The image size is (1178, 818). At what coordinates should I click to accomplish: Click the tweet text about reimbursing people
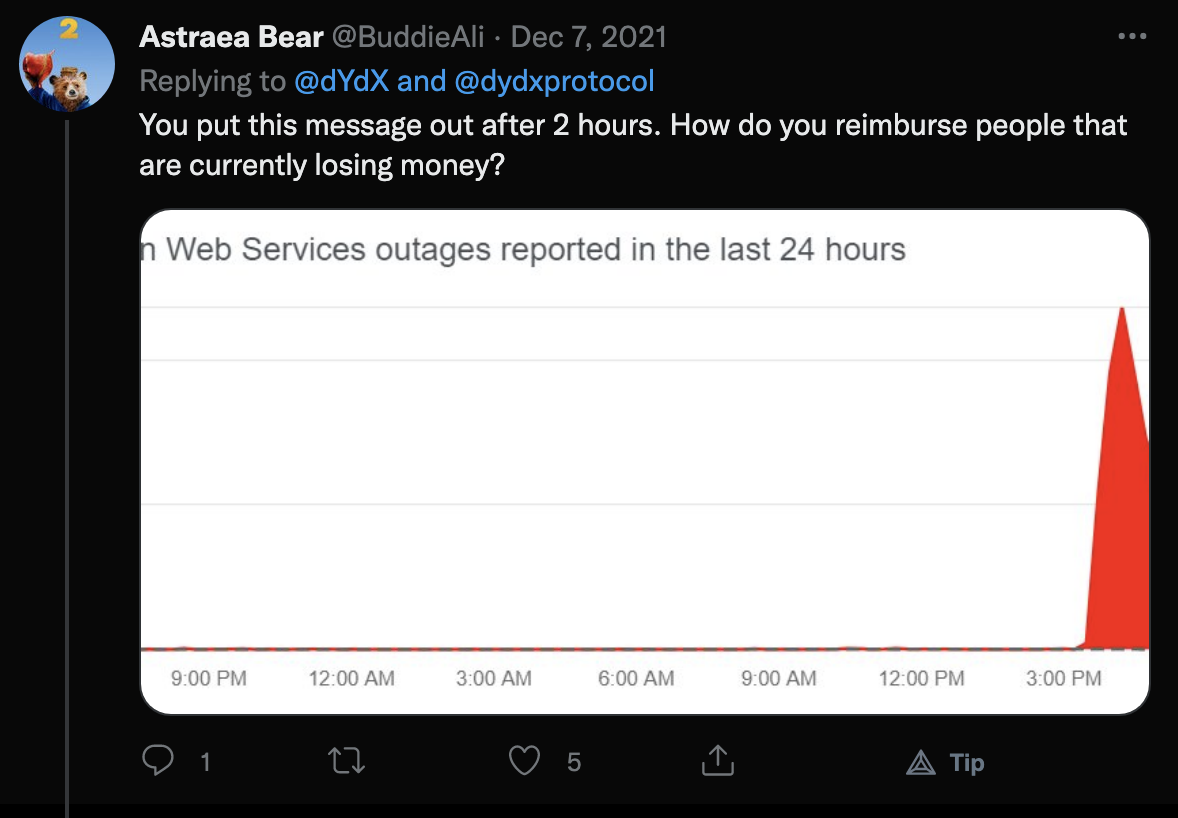click(632, 145)
